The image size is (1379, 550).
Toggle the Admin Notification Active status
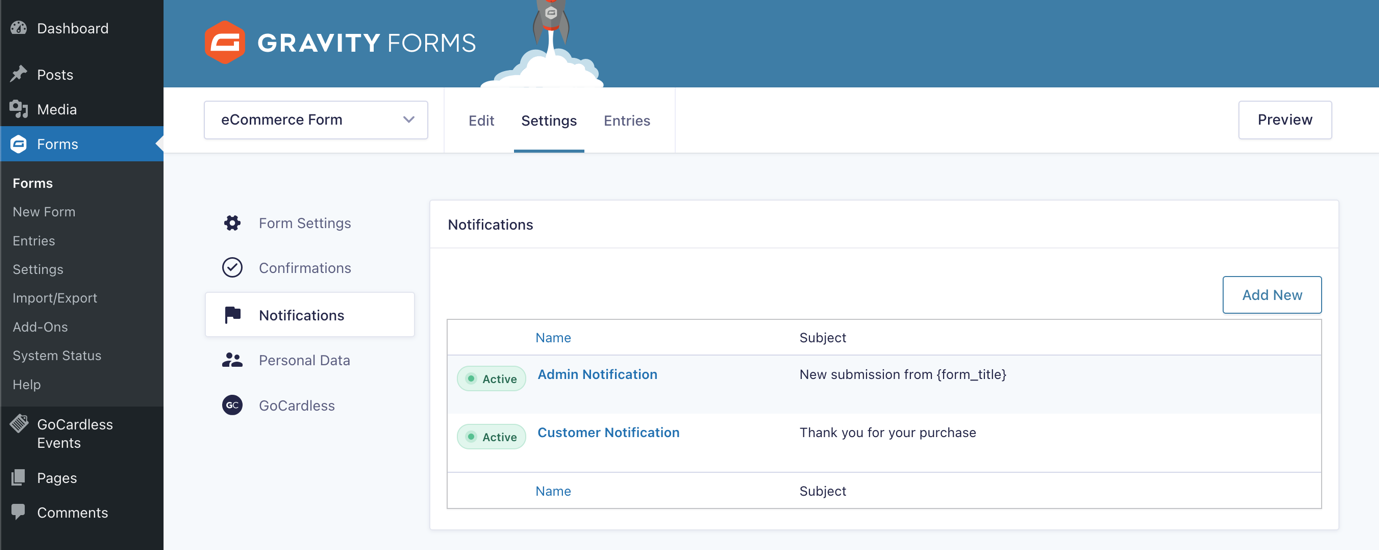(x=491, y=379)
